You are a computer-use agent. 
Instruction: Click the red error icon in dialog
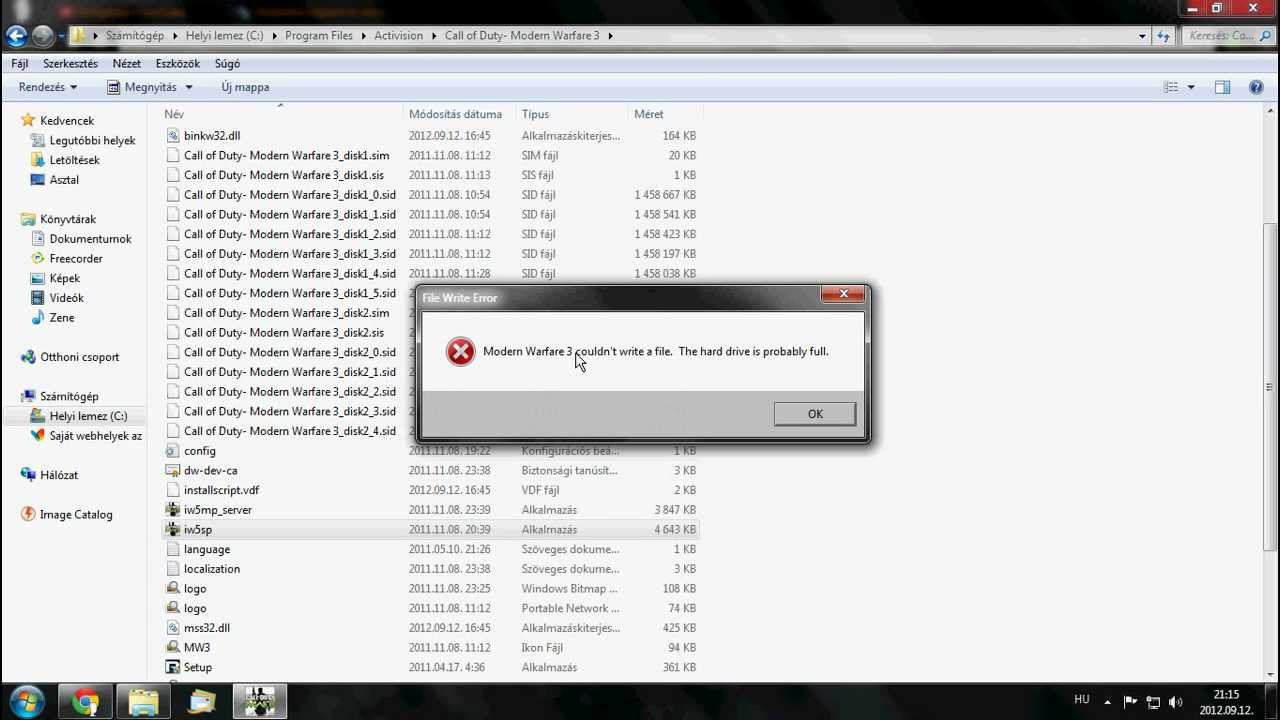pos(460,351)
